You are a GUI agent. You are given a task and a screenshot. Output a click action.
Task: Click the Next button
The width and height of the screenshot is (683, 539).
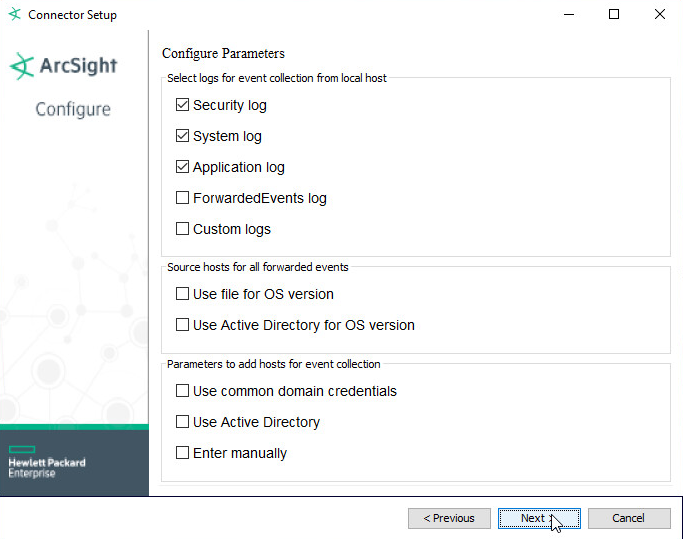pos(539,518)
